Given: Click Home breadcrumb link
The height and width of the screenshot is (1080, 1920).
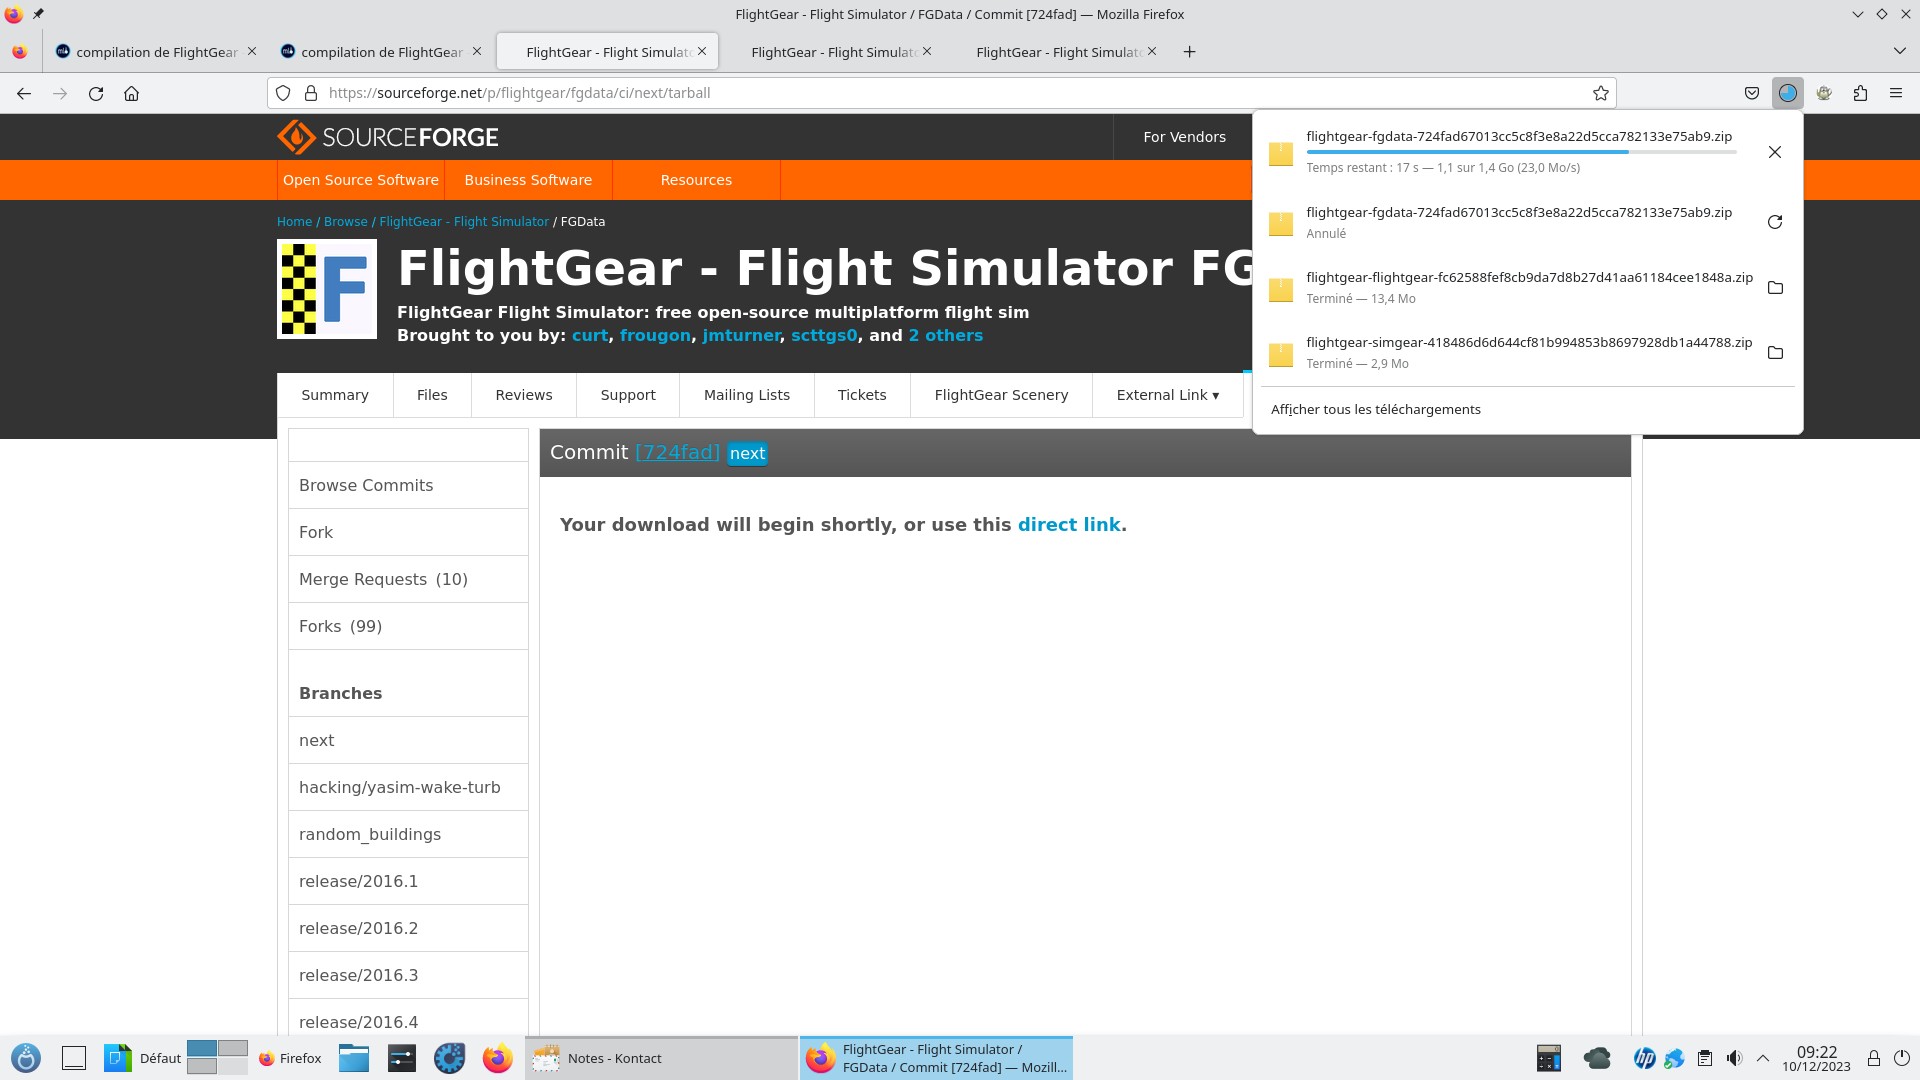Looking at the screenshot, I should 295,222.
